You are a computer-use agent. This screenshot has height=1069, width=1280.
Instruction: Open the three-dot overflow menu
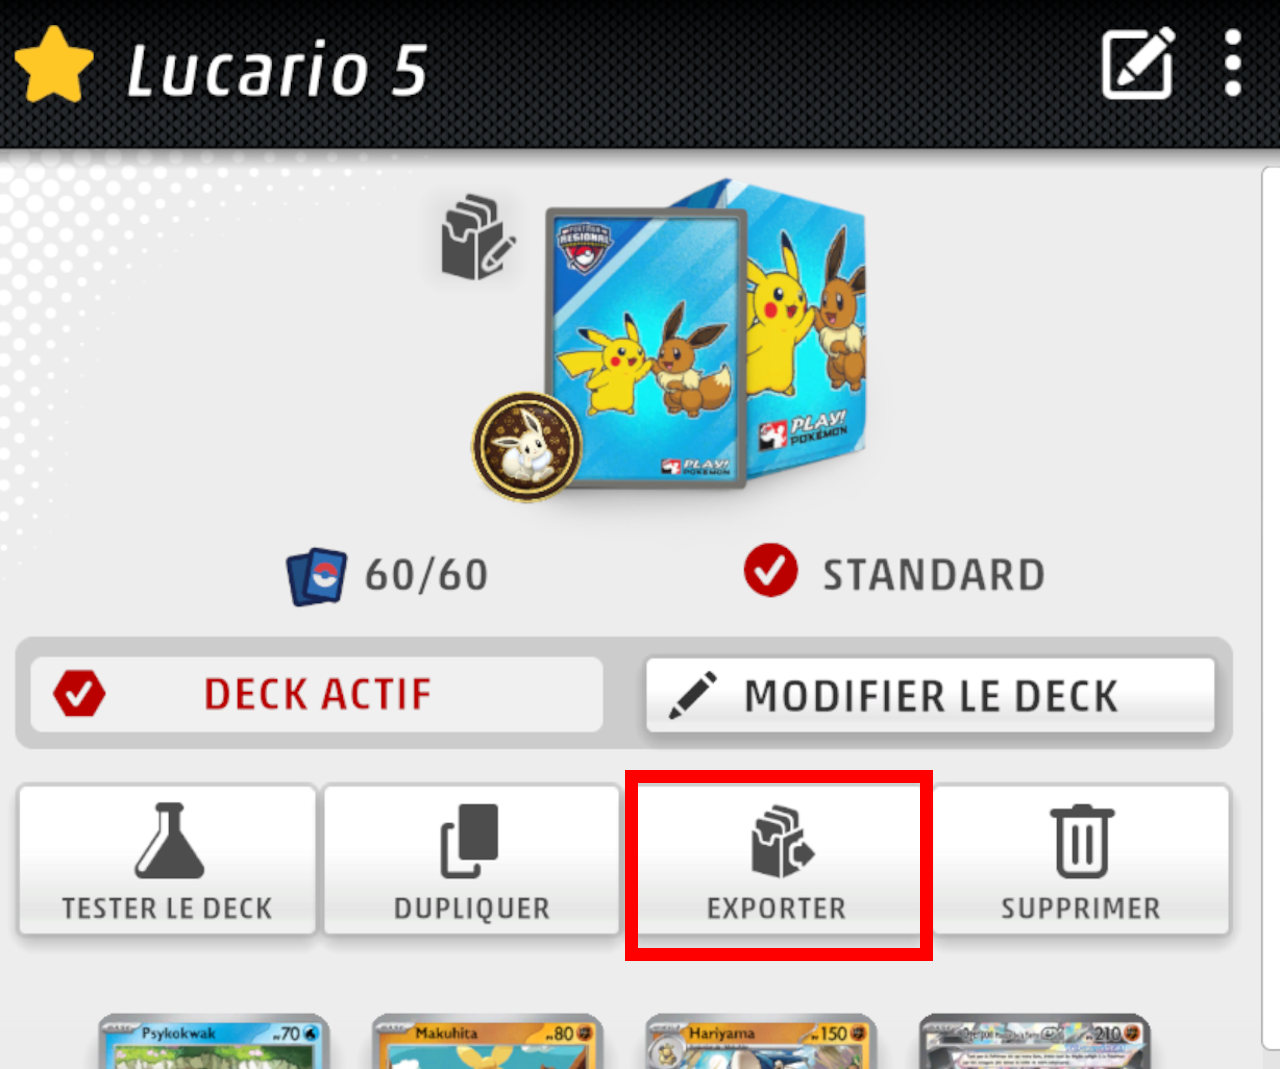1233,63
